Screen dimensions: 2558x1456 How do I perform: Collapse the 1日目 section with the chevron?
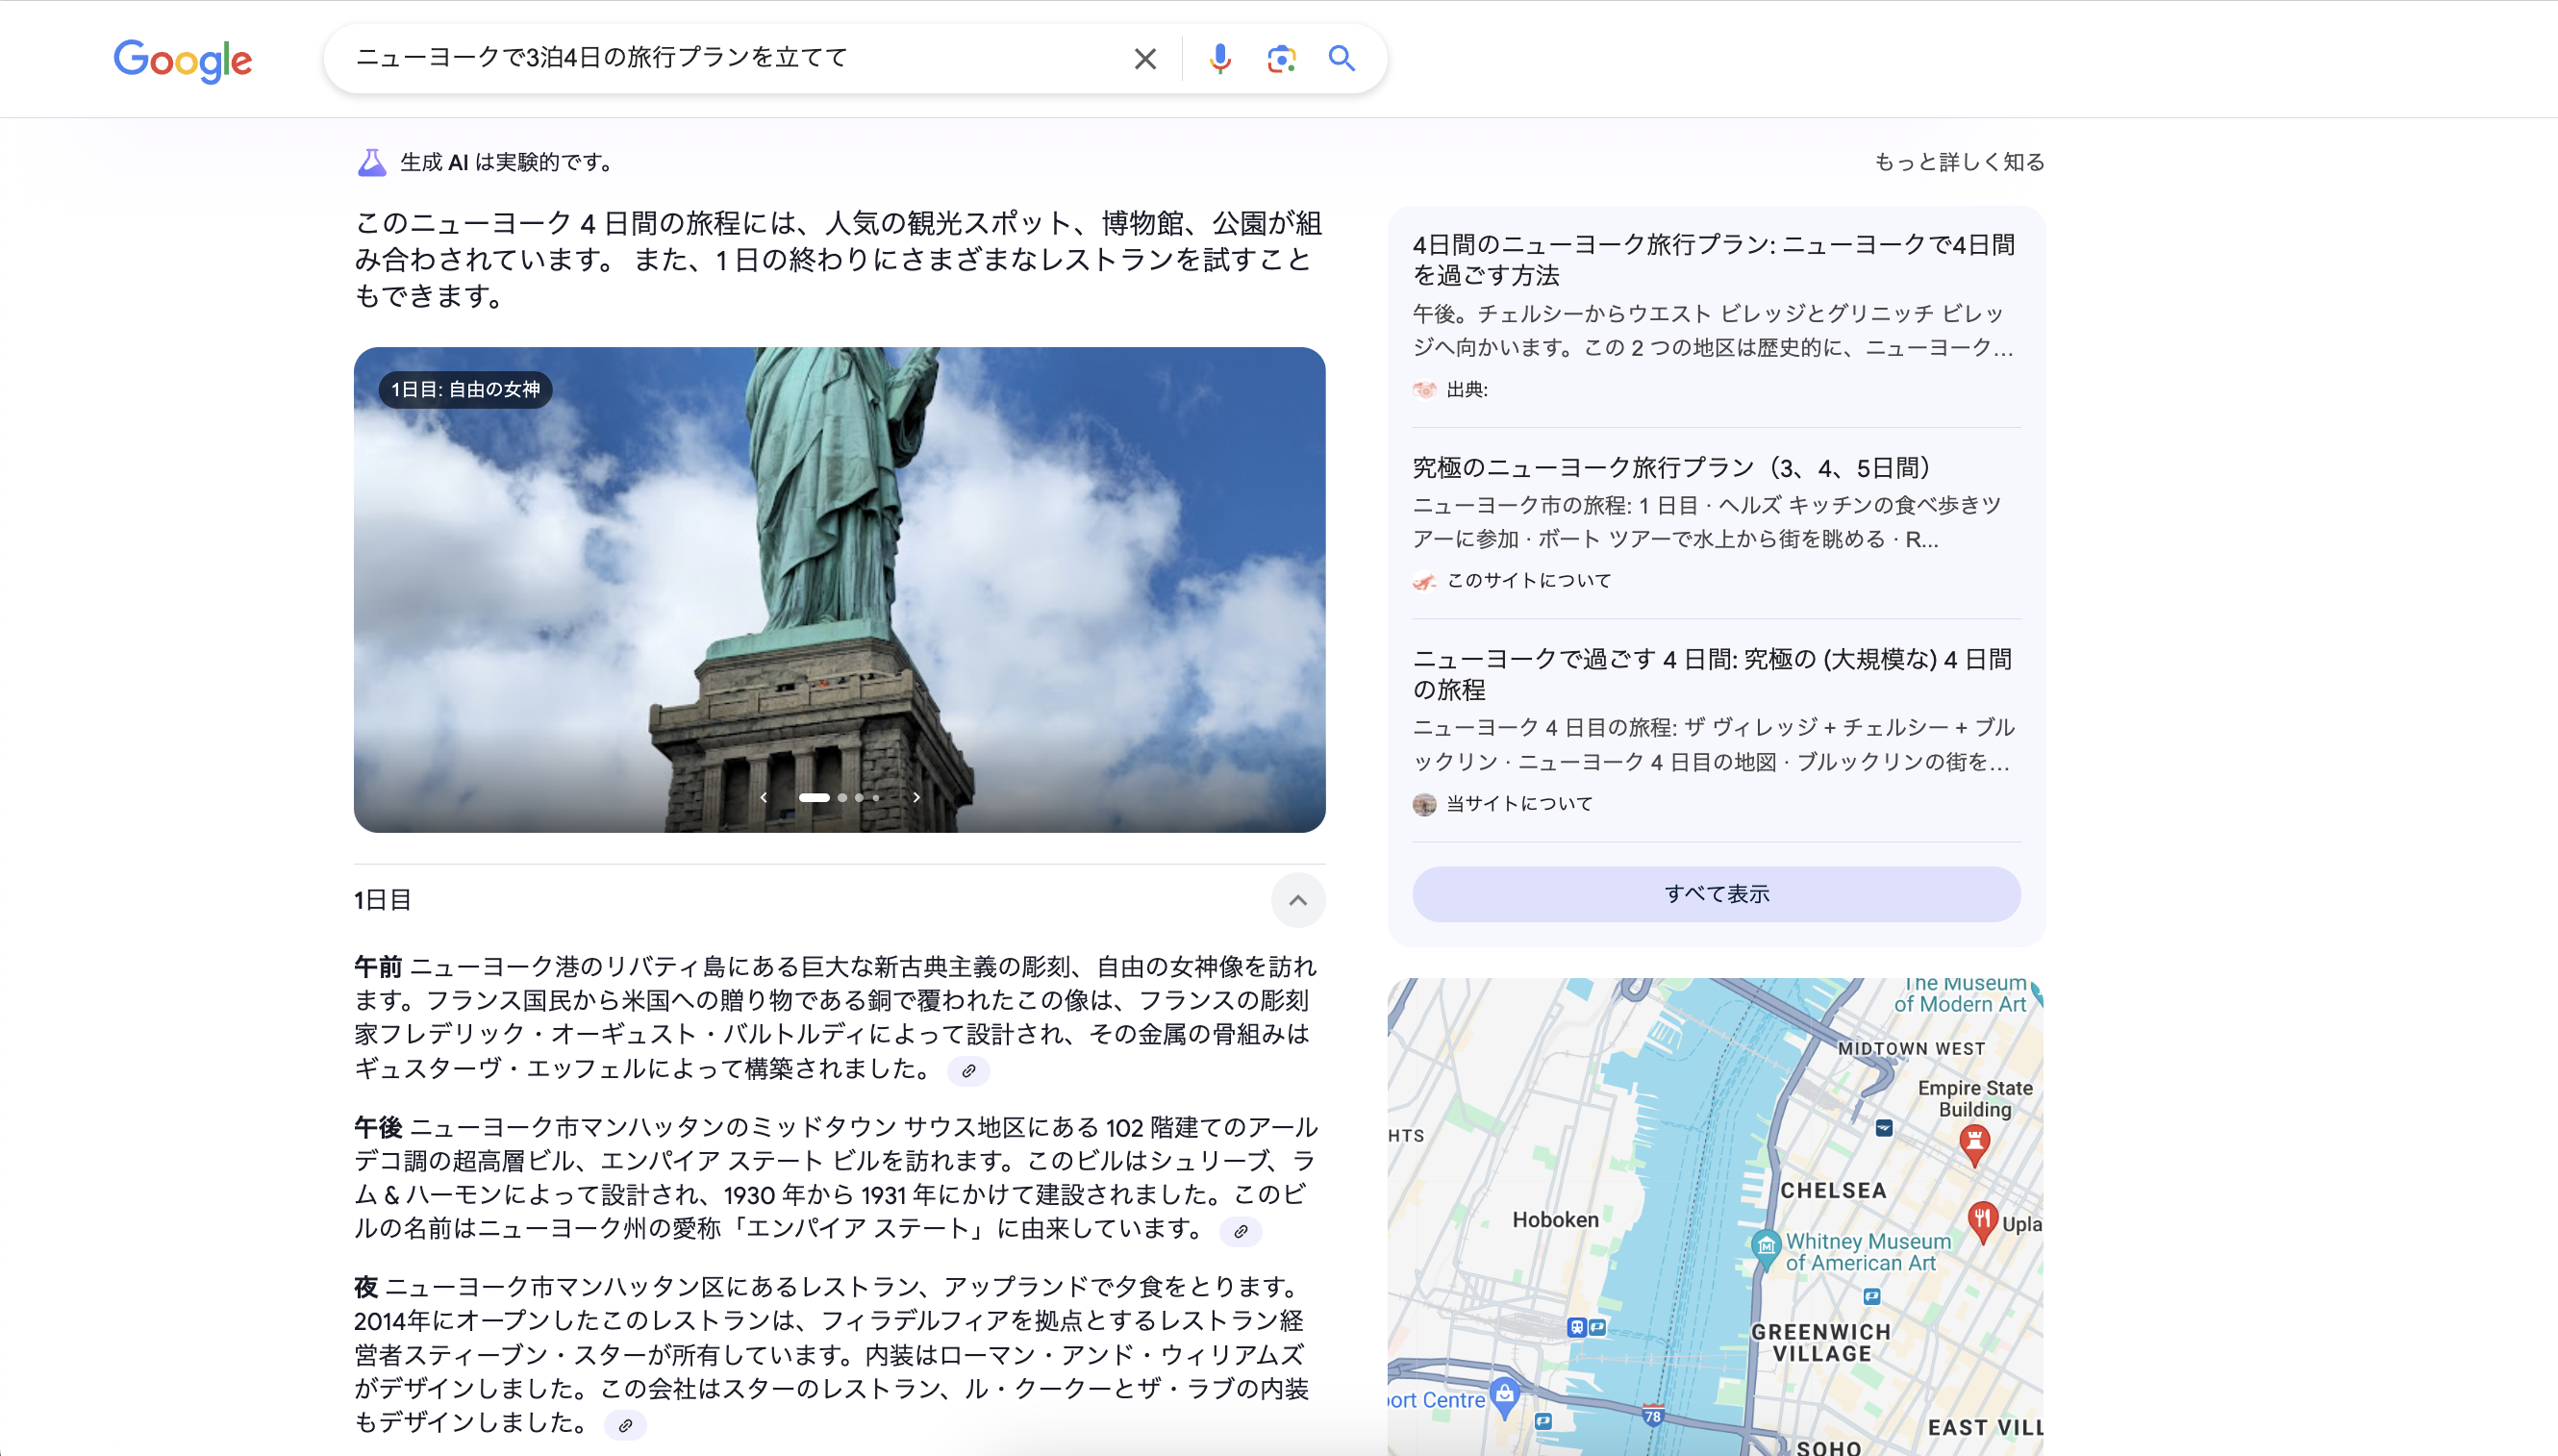tap(1299, 900)
